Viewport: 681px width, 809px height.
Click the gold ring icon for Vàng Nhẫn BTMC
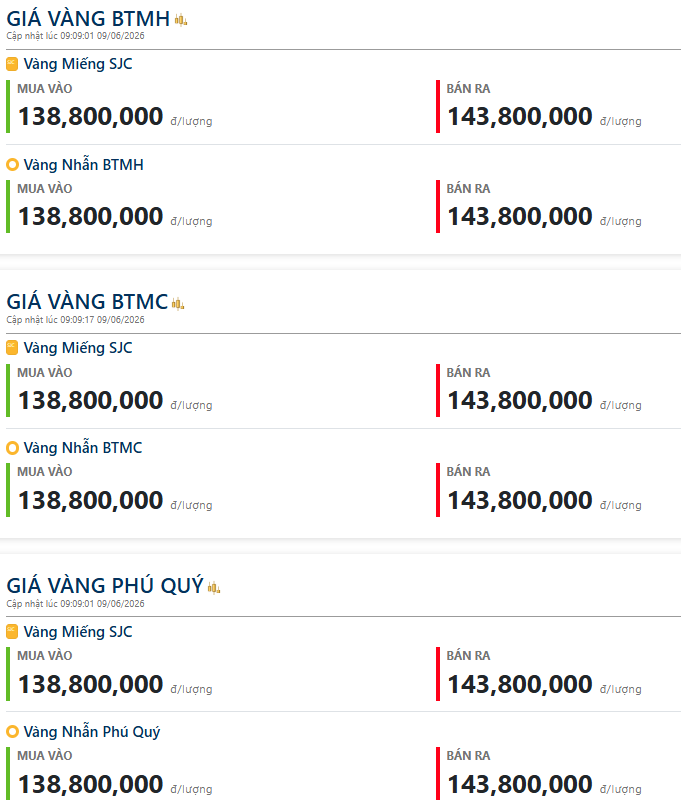point(12,448)
